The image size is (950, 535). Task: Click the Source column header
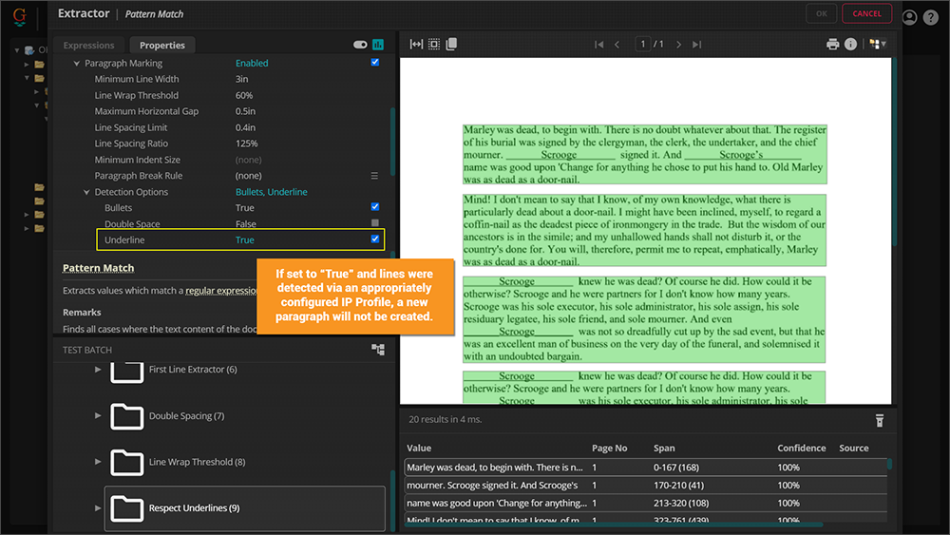point(854,448)
